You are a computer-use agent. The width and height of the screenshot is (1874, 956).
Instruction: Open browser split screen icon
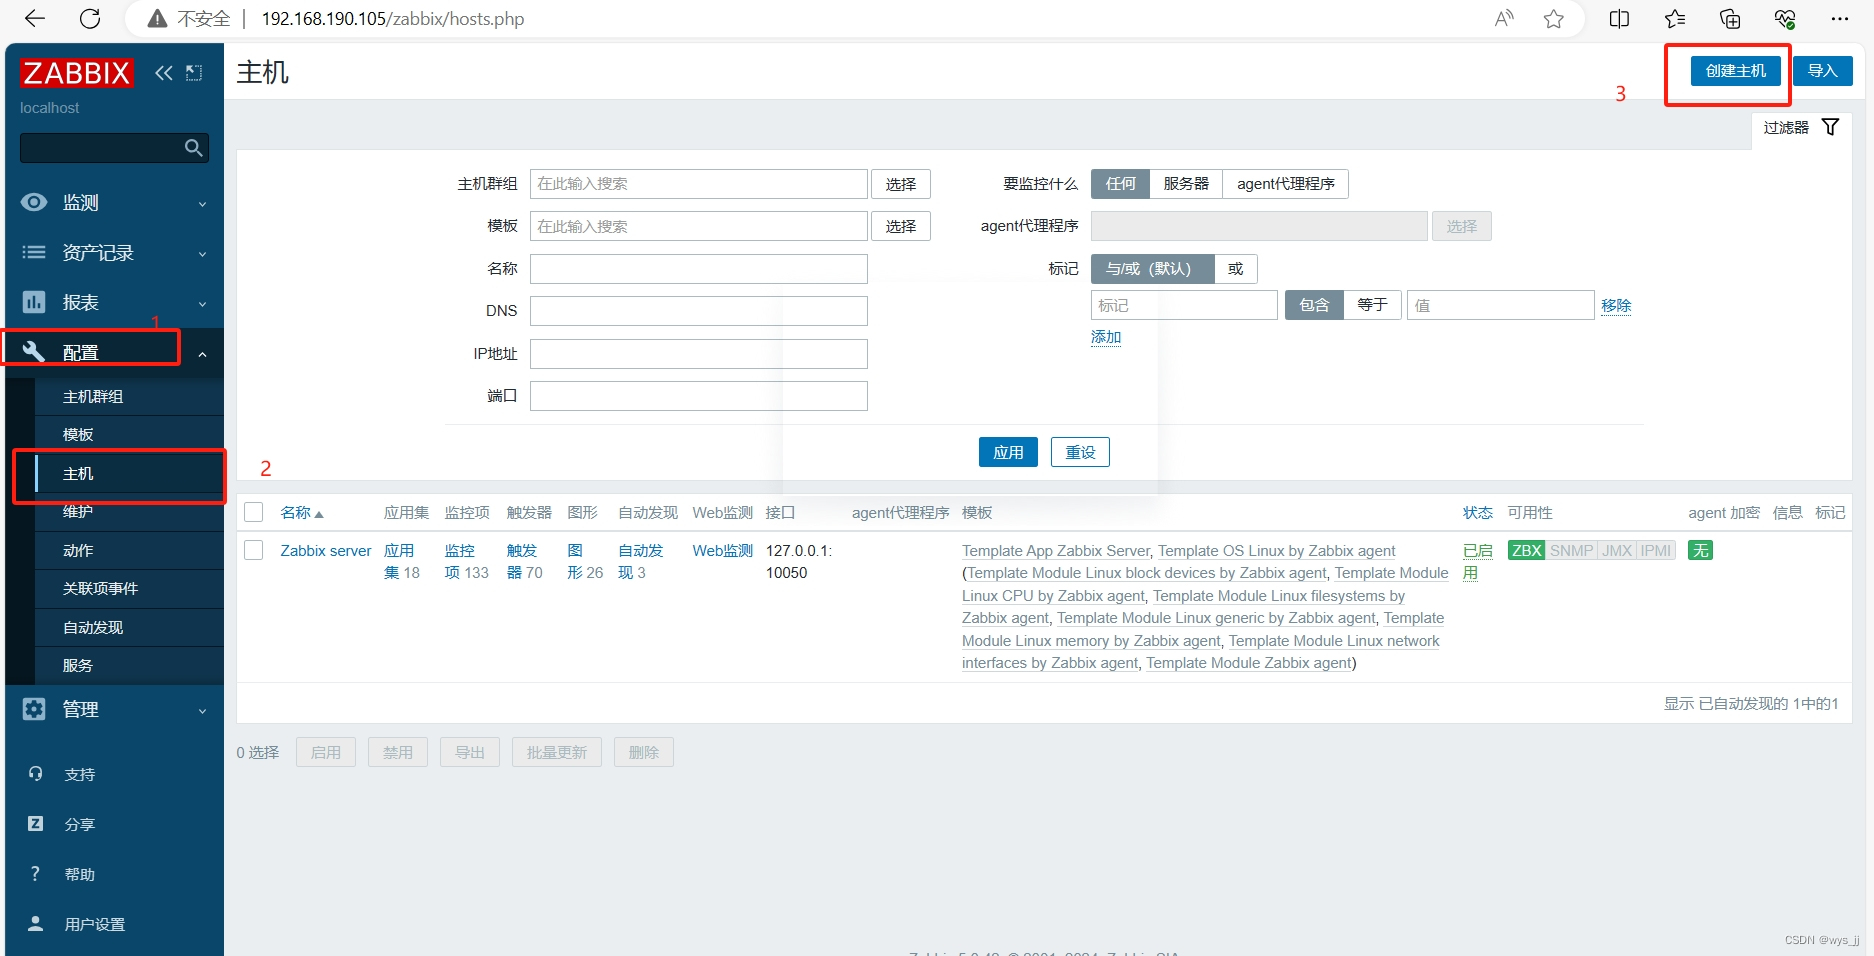1619,18
